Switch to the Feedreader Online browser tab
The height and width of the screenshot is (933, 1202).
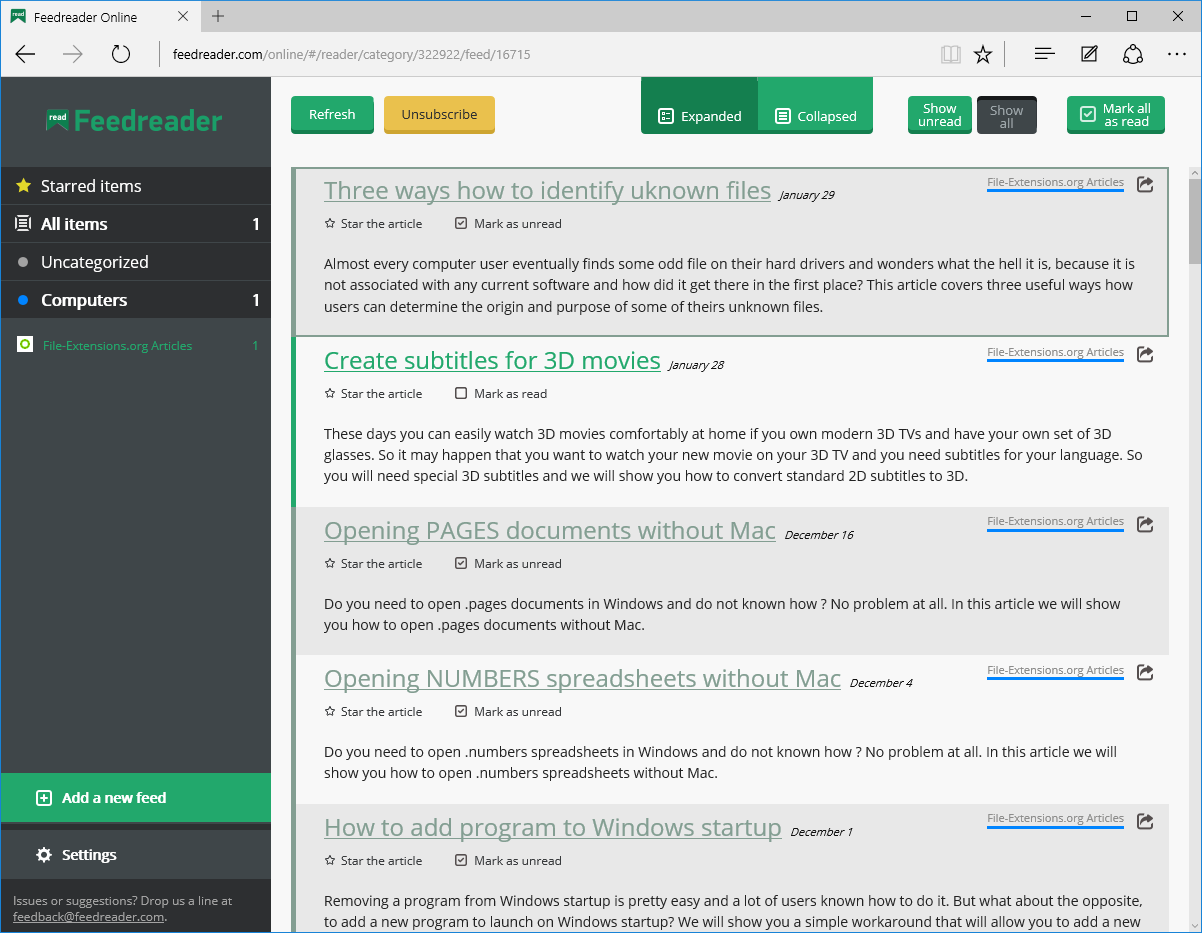coord(90,16)
